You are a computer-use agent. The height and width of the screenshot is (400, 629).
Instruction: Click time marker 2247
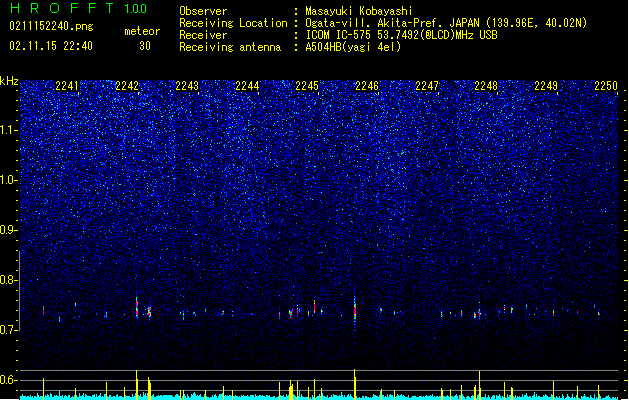(x=427, y=86)
